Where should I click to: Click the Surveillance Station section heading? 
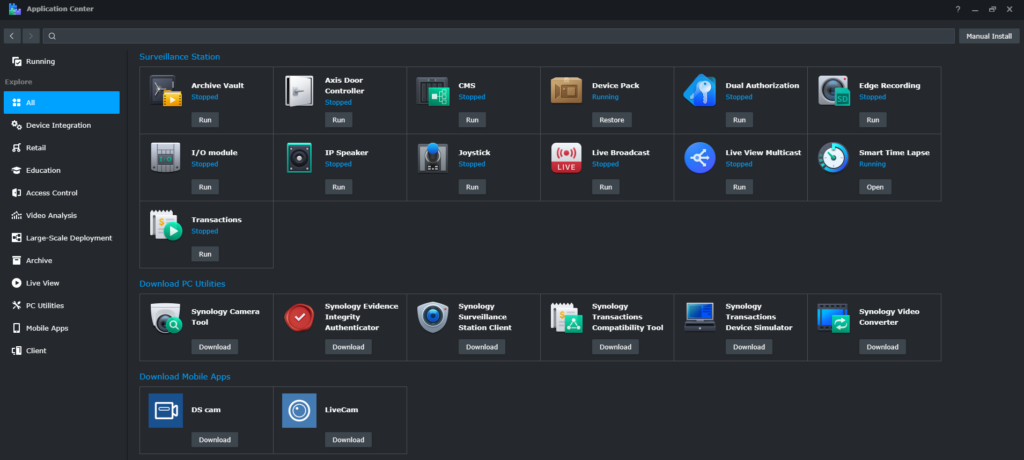pos(180,57)
